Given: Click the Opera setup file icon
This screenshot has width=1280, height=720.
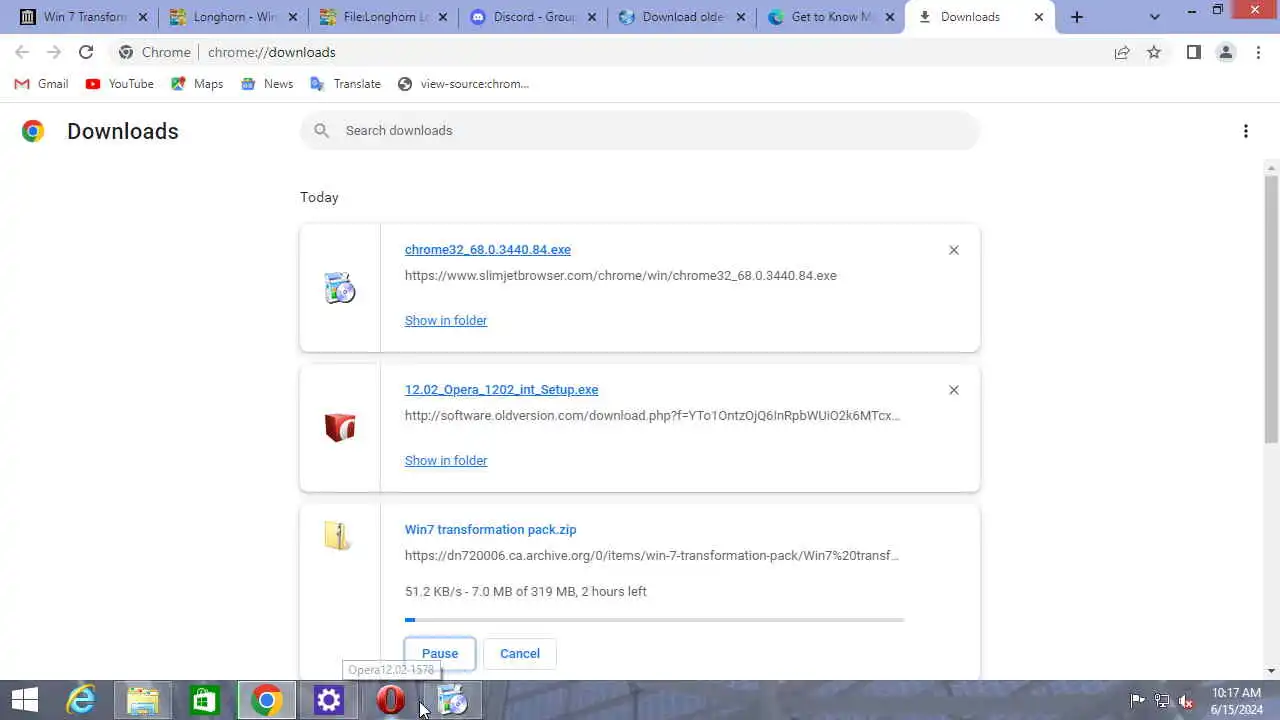Looking at the screenshot, I should pos(340,428).
